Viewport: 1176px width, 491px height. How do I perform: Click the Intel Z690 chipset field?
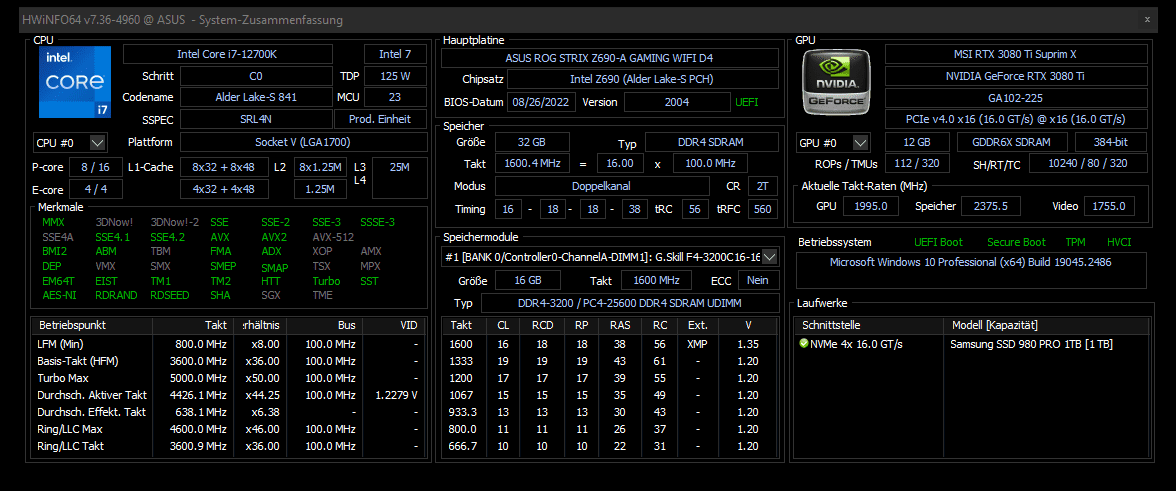(644, 79)
